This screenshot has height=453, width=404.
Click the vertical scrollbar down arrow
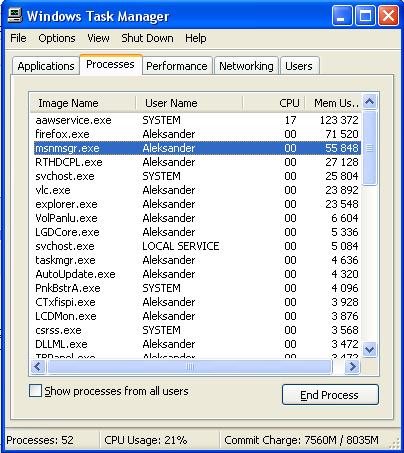coord(370,350)
